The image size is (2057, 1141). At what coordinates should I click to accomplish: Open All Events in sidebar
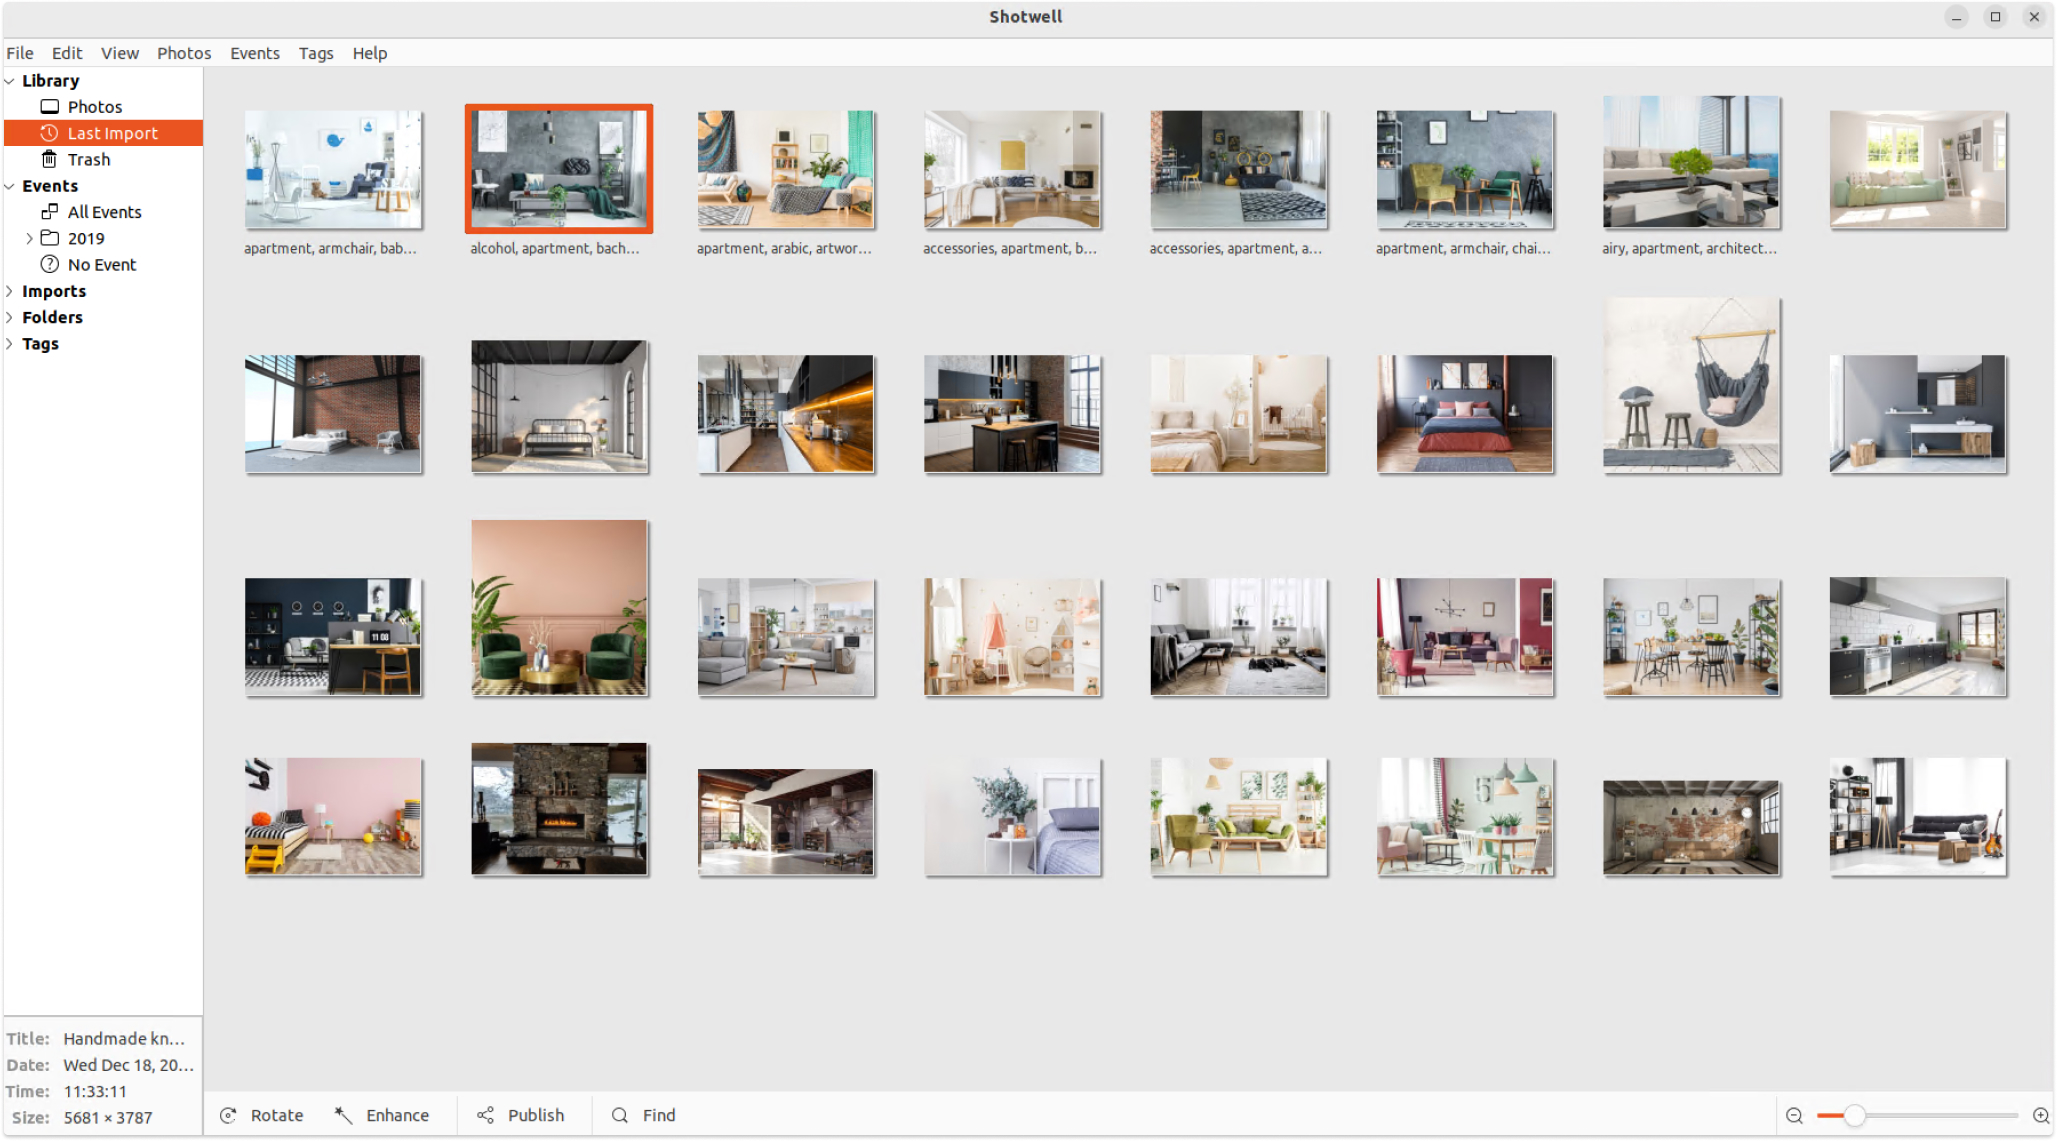(104, 212)
